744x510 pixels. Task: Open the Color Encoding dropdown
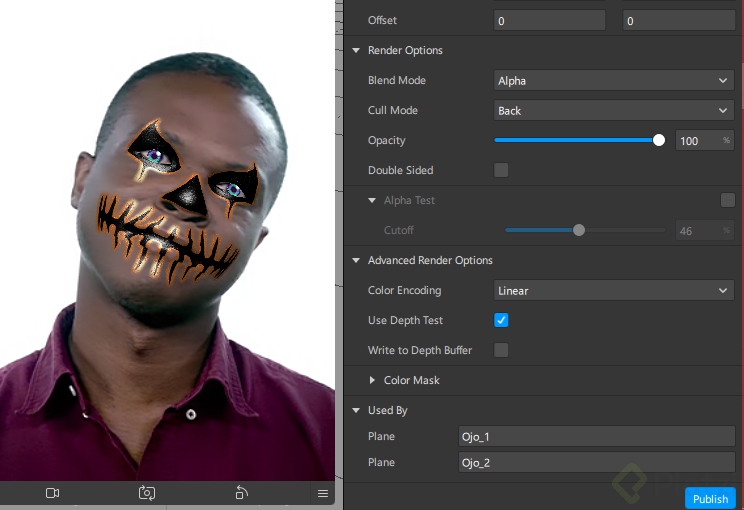pyautogui.click(x=614, y=290)
